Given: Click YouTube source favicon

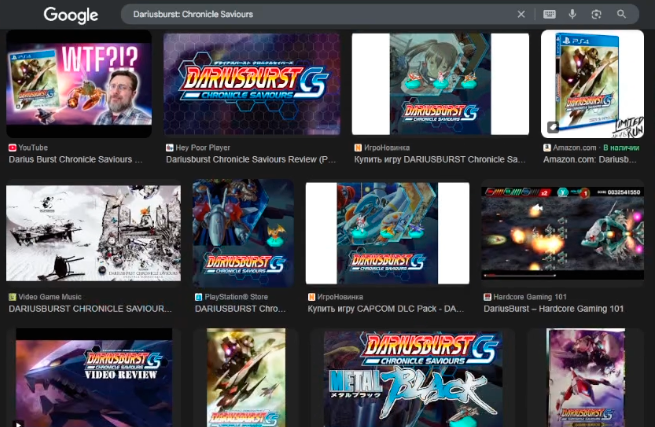Looking at the screenshot, I should pyautogui.click(x=12, y=147).
